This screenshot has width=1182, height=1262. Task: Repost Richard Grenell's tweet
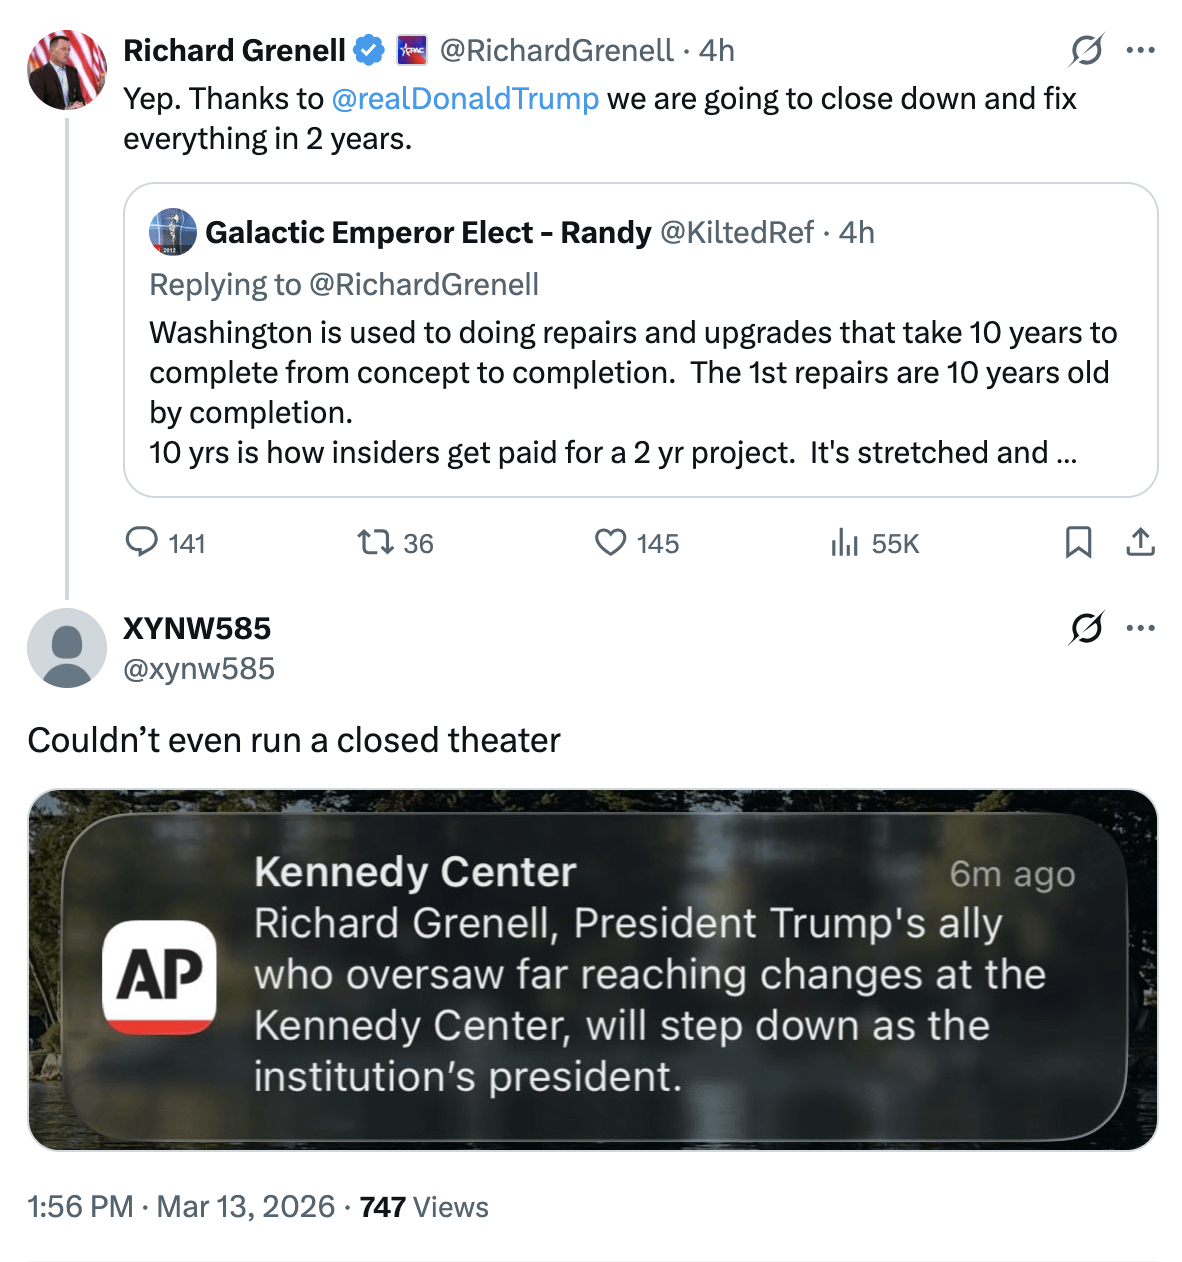[375, 542]
